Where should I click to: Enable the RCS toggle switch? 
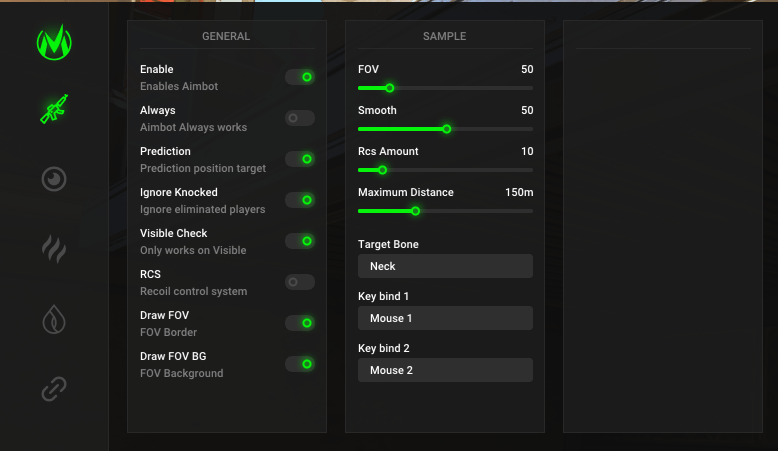[x=300, y=282]
